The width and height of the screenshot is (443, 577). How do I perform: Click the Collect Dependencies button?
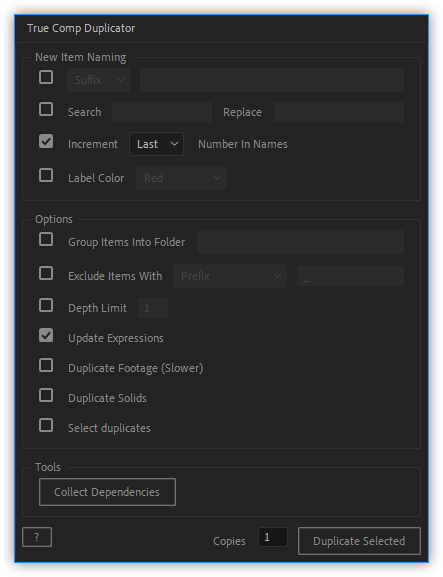pos(107,492)
